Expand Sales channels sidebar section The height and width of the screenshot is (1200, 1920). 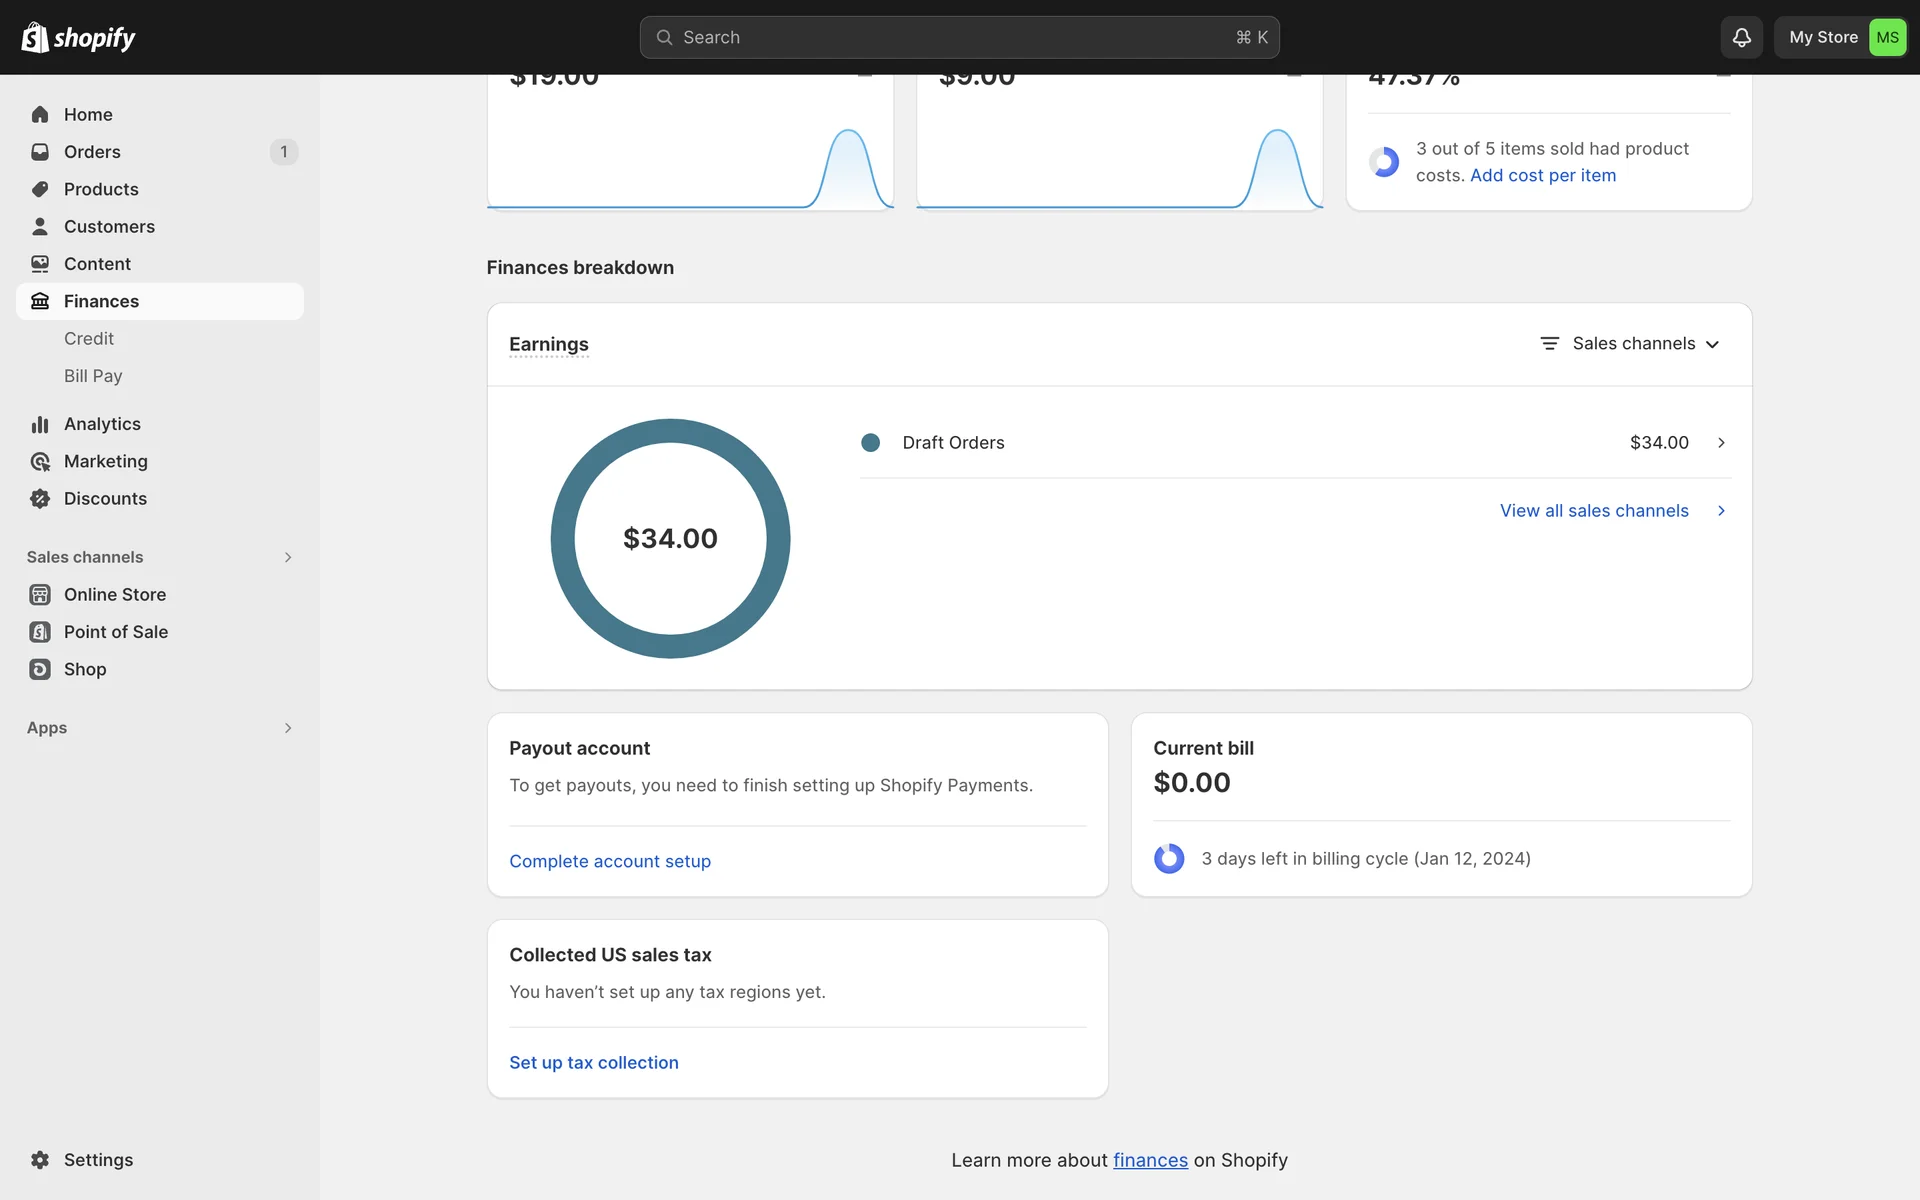(x=287, y=557)
